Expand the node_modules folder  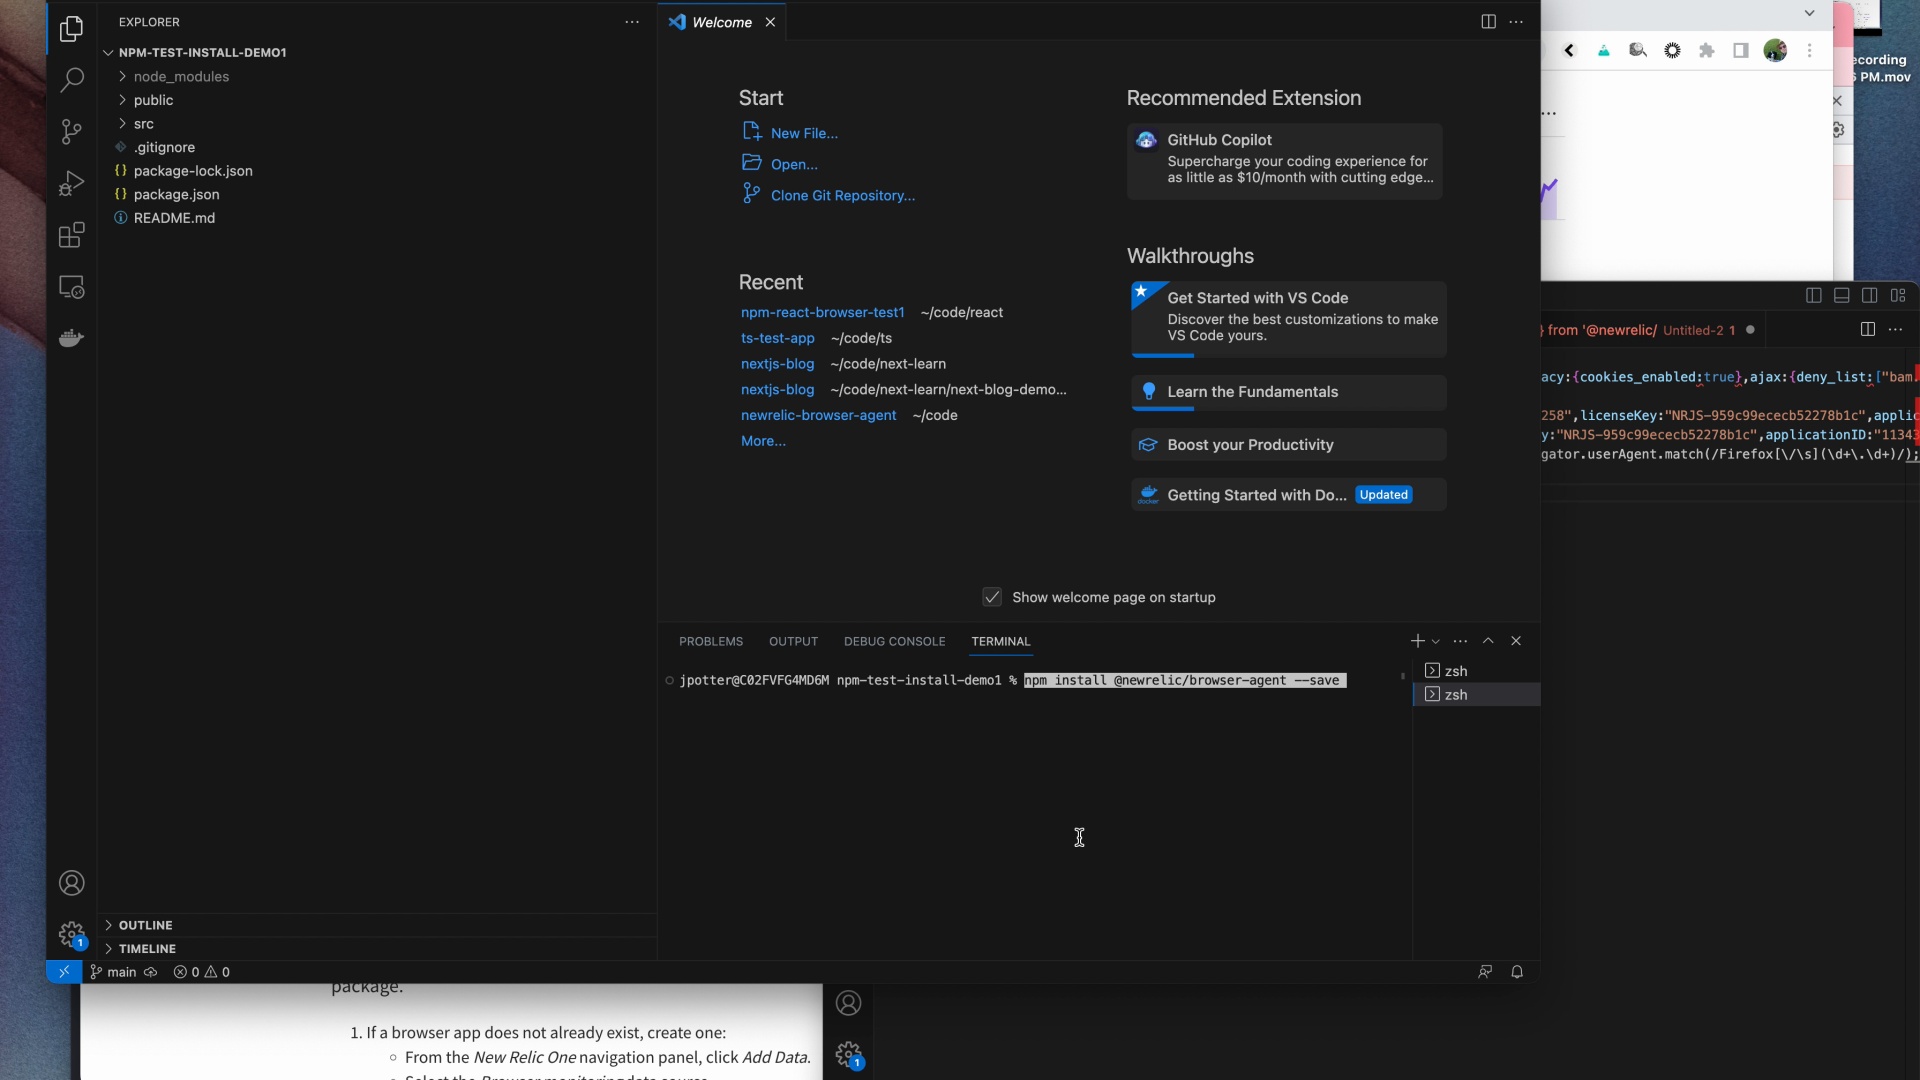[180, 77]
